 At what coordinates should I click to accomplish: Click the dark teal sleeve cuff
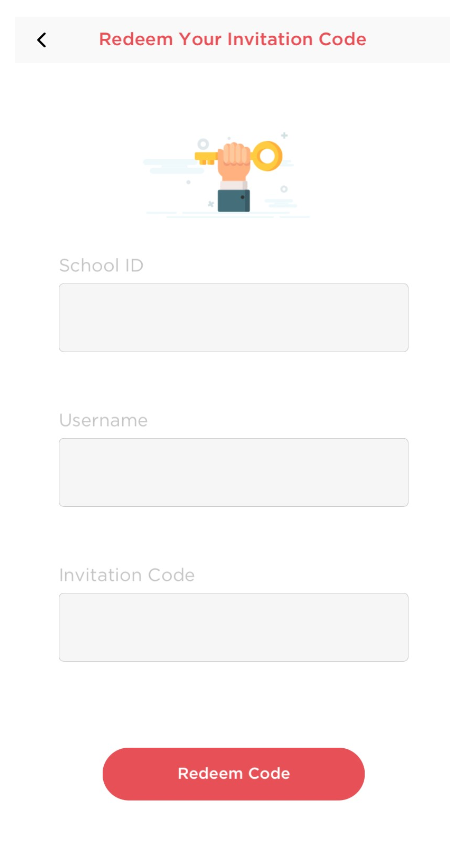234,201
